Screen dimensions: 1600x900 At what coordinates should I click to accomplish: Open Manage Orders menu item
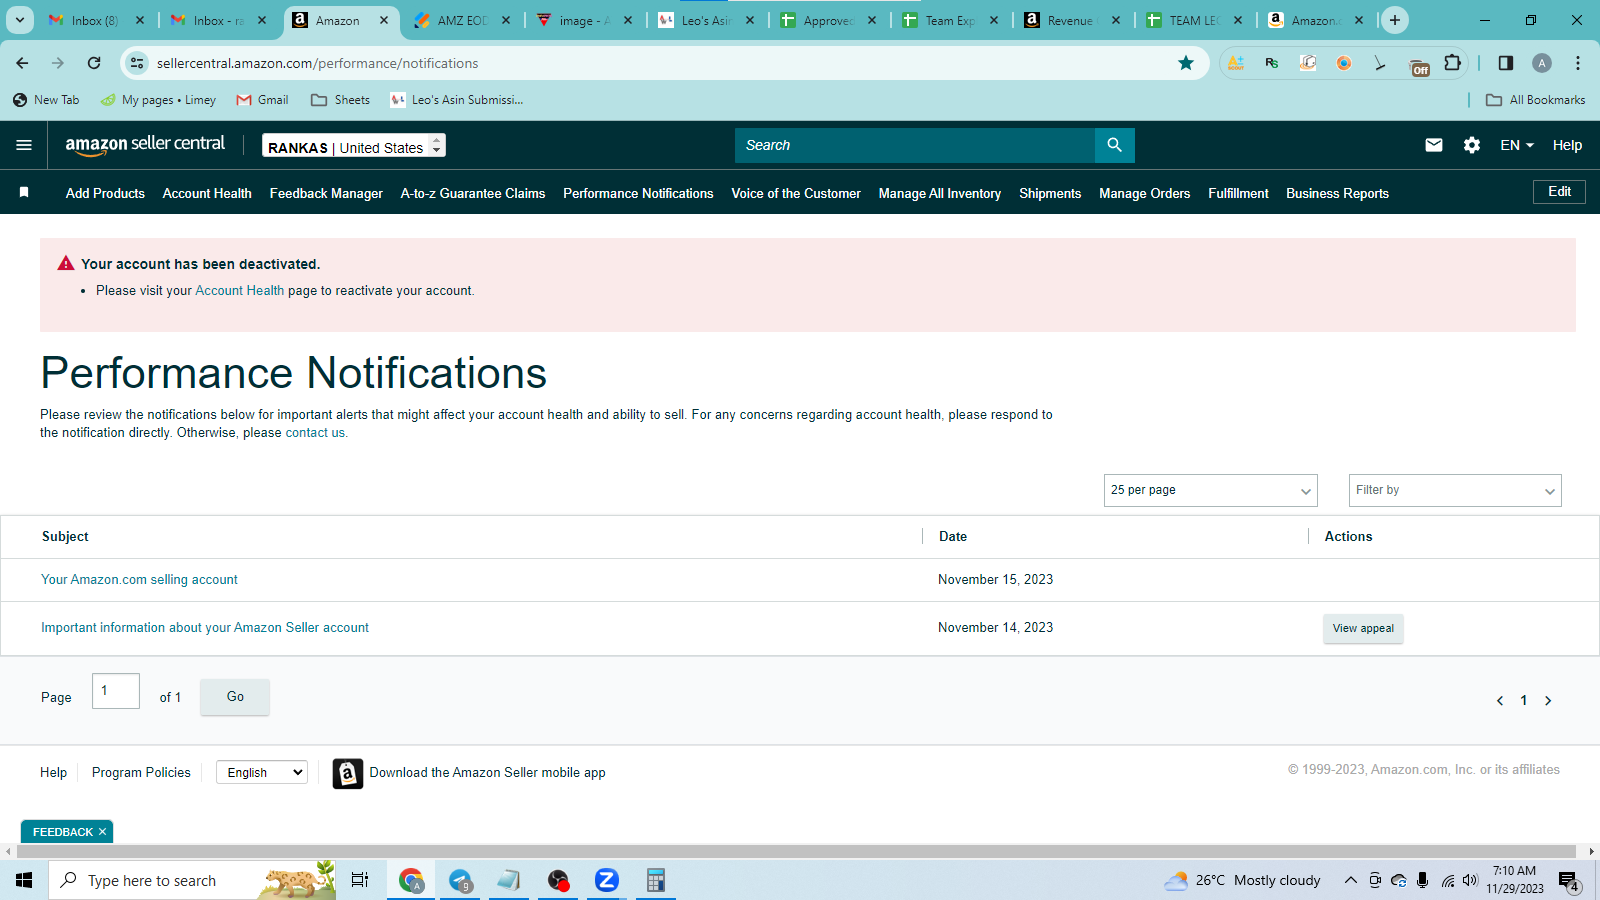[1144, 193]
